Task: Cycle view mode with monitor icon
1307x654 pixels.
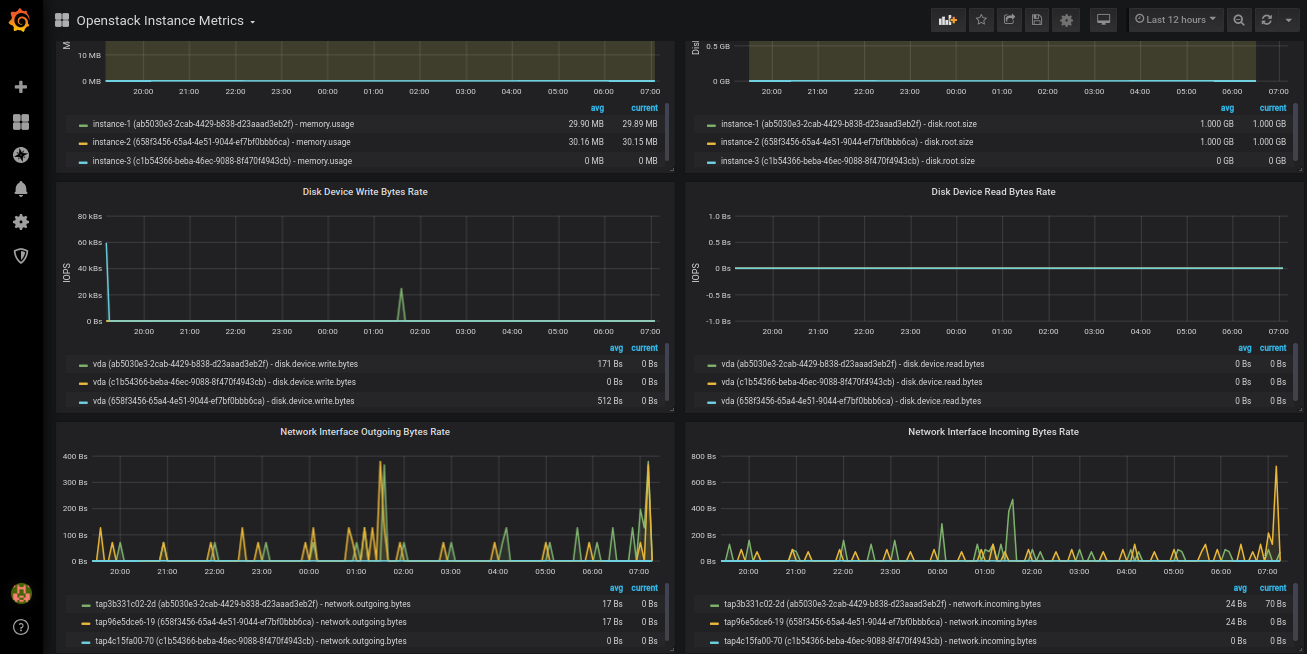Action: [1103, 20]
